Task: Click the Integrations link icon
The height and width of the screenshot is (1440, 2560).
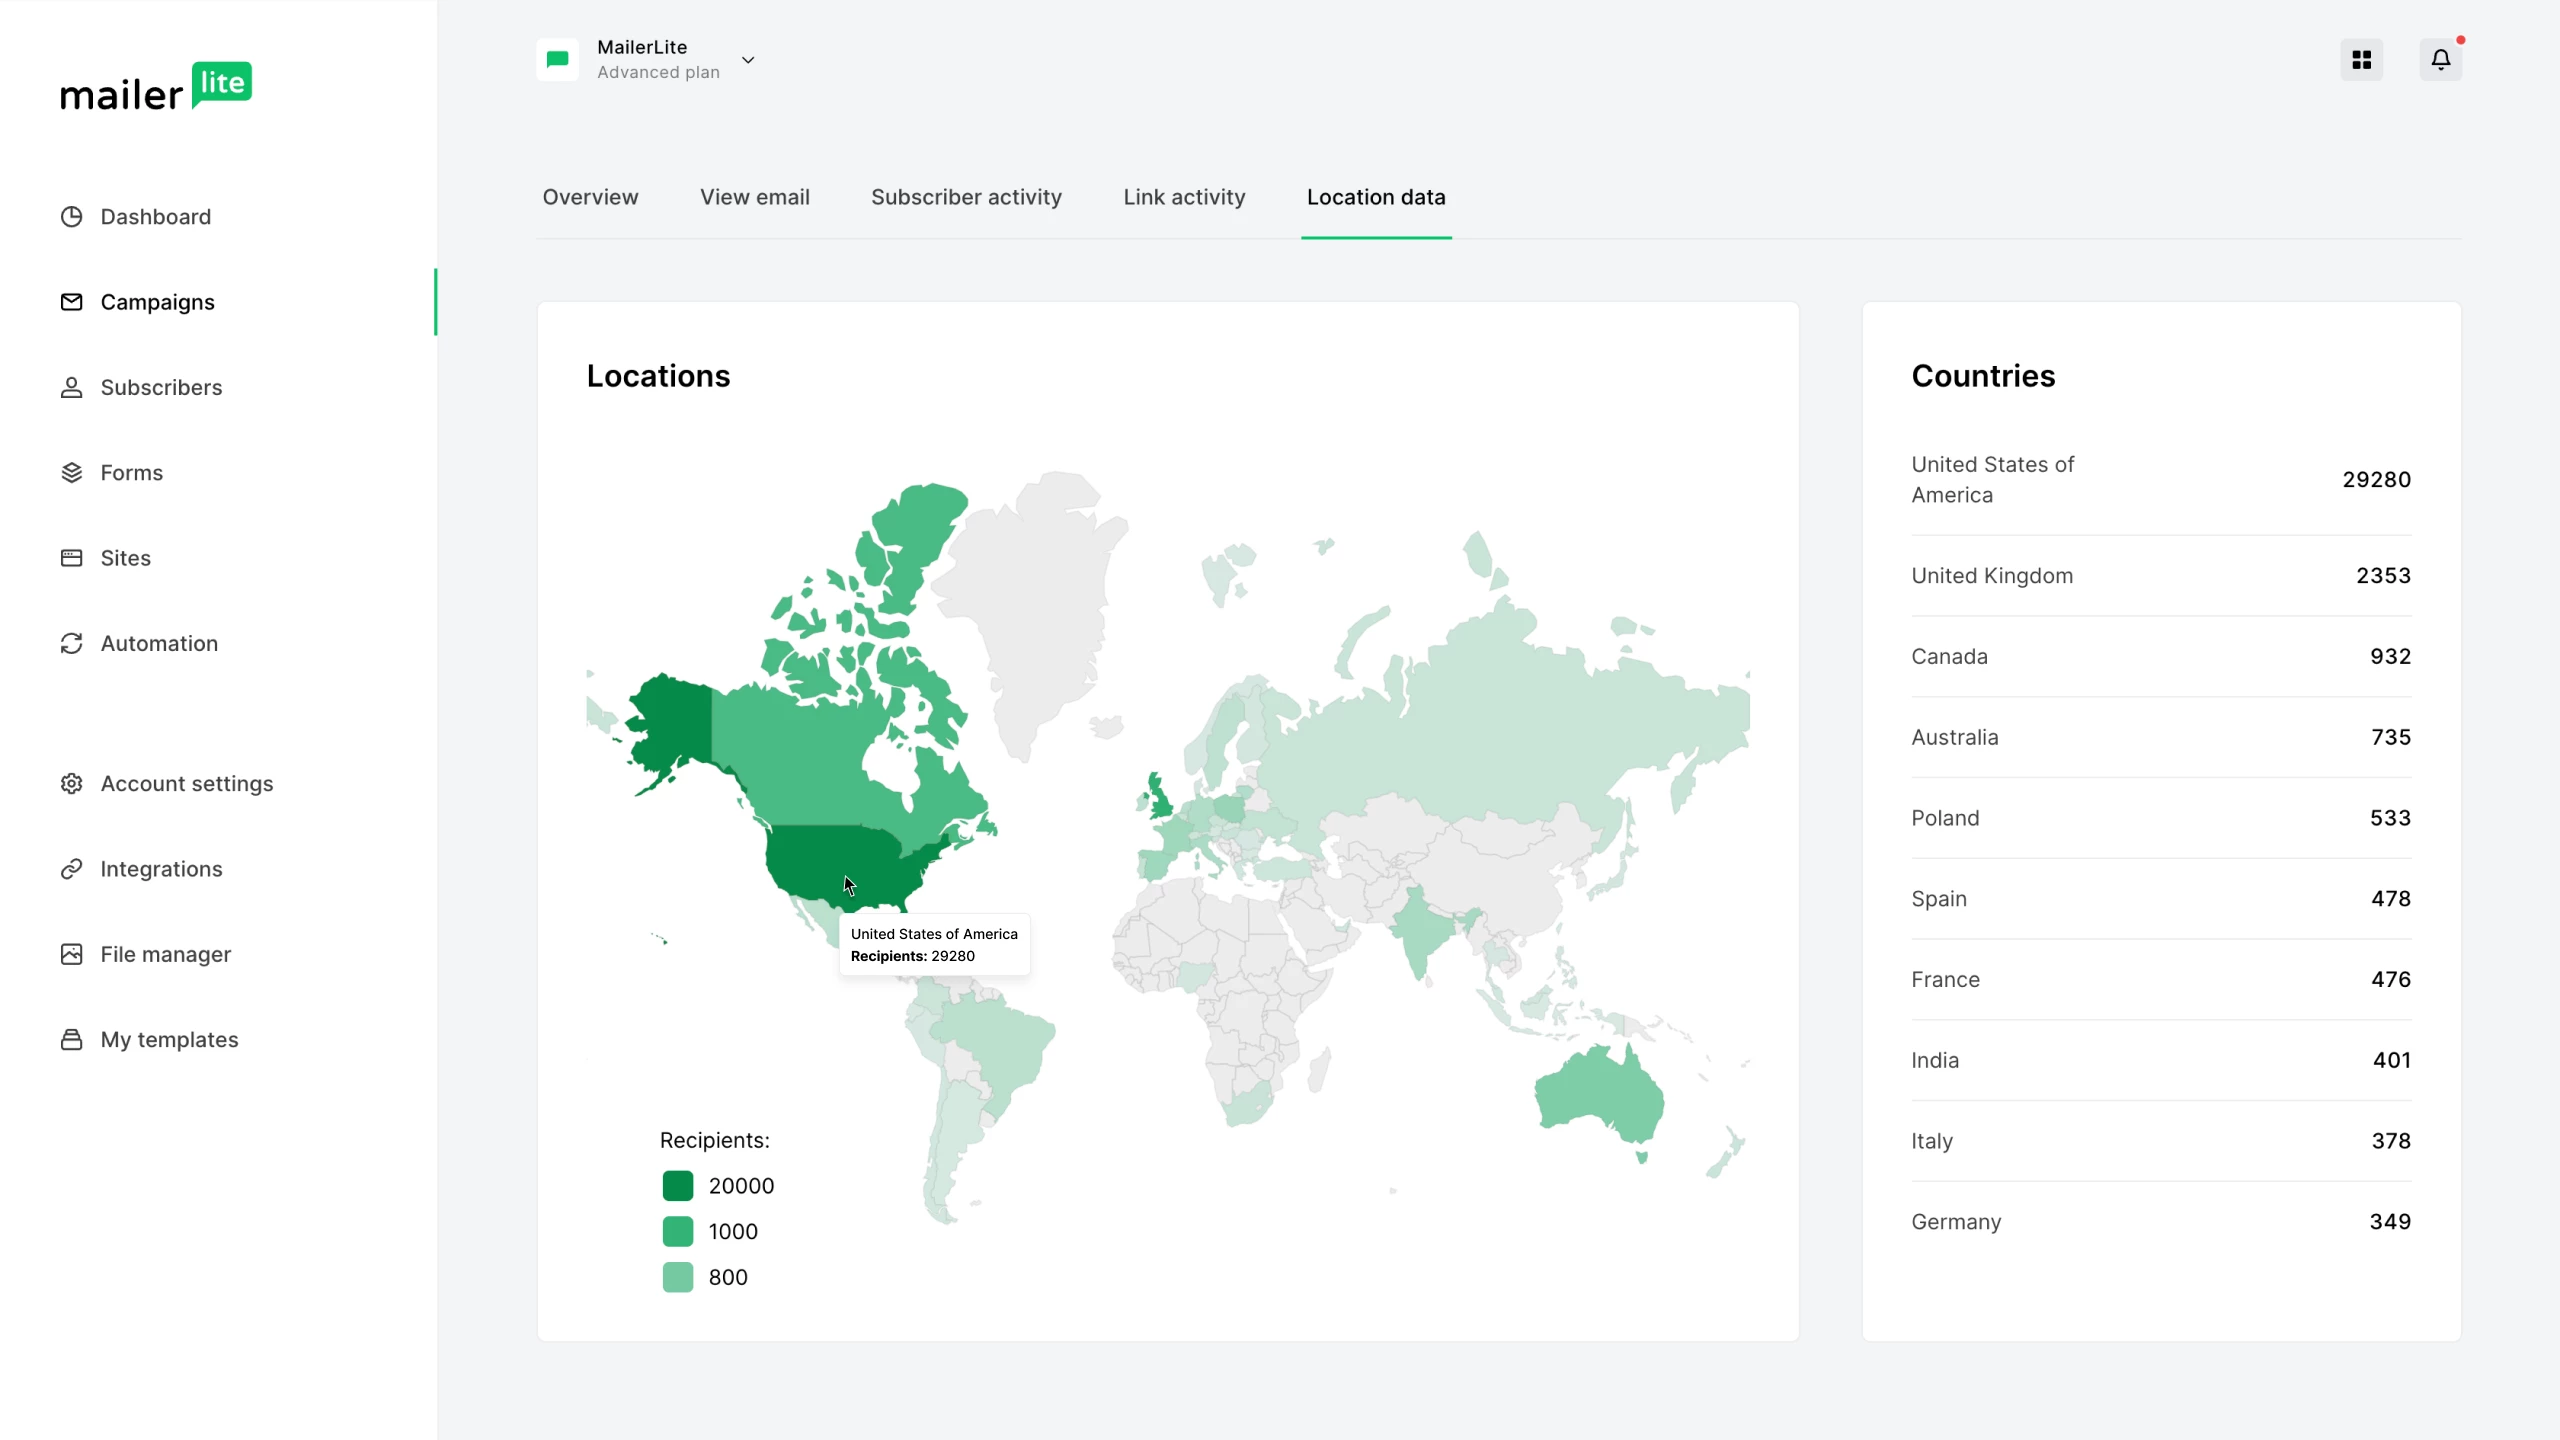Action: click(x=71, y=869)
